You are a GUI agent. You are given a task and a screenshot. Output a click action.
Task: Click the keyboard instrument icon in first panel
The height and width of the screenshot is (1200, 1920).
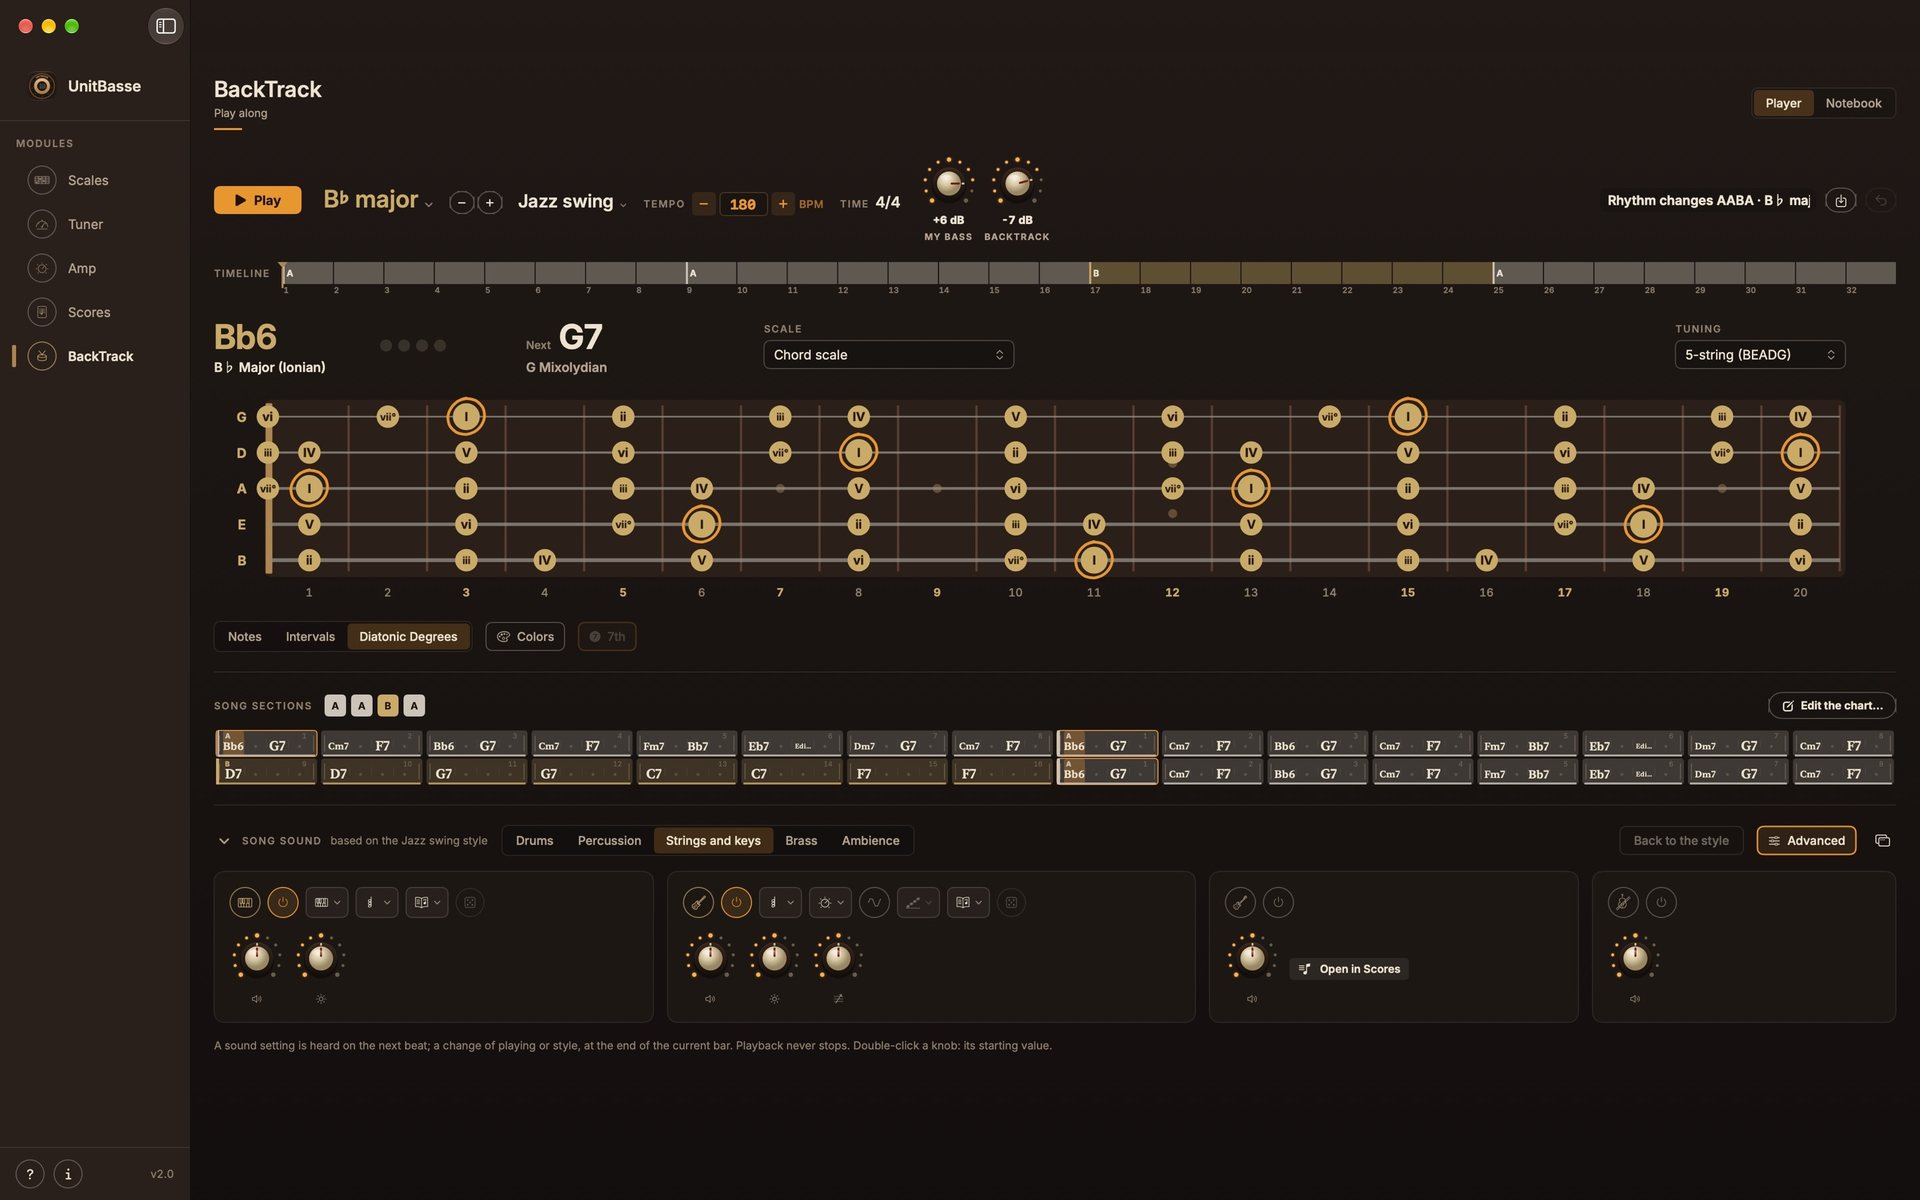[245, 902]
